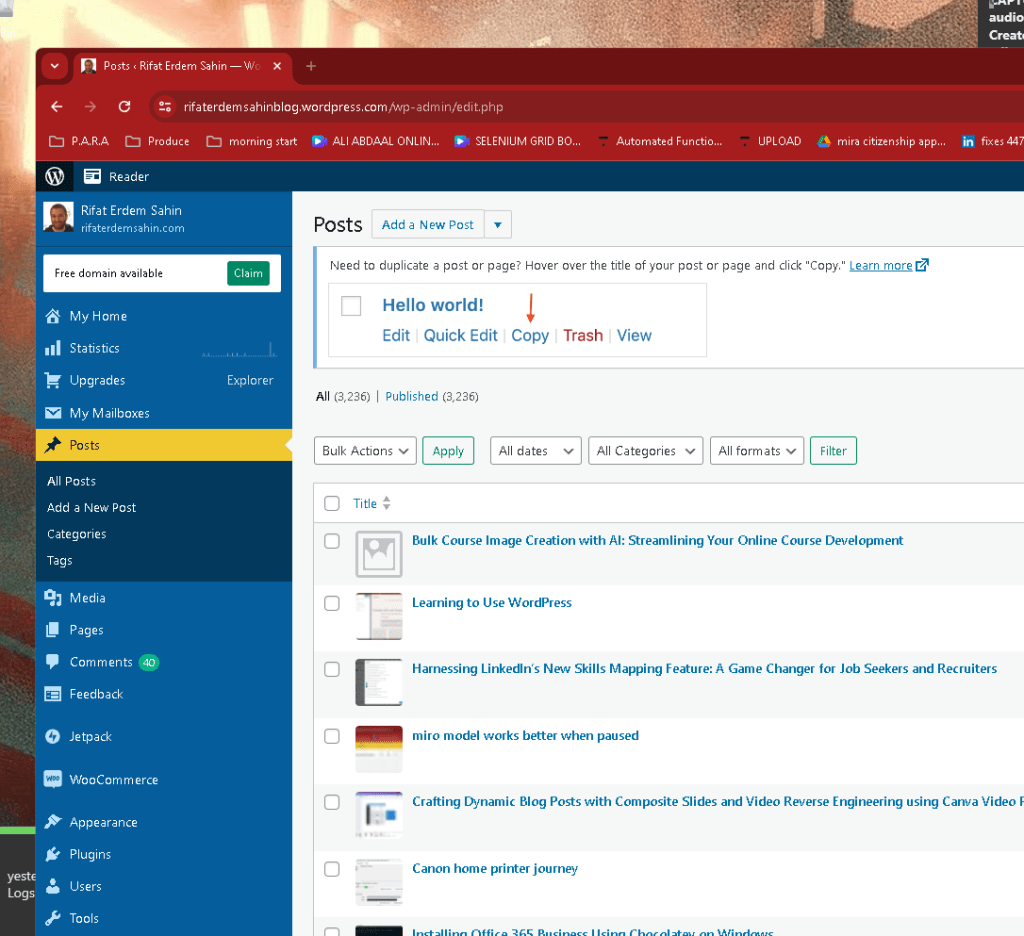Open the Canon home printer journey post

pos(494,868)
